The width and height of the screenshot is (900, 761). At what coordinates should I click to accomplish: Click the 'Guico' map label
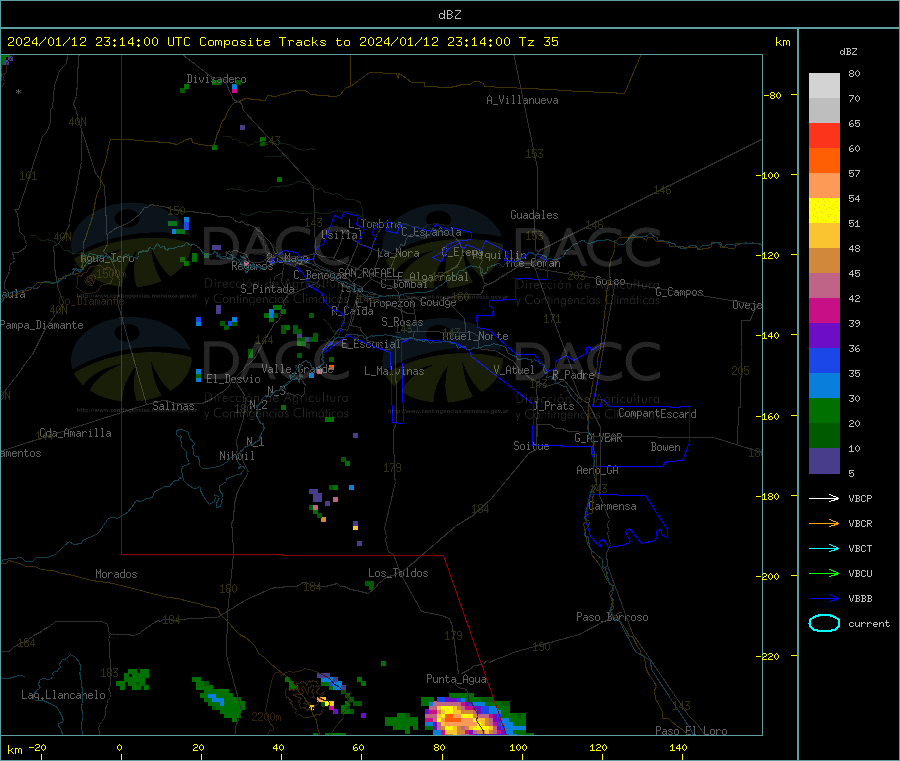(x=610, y=281)
